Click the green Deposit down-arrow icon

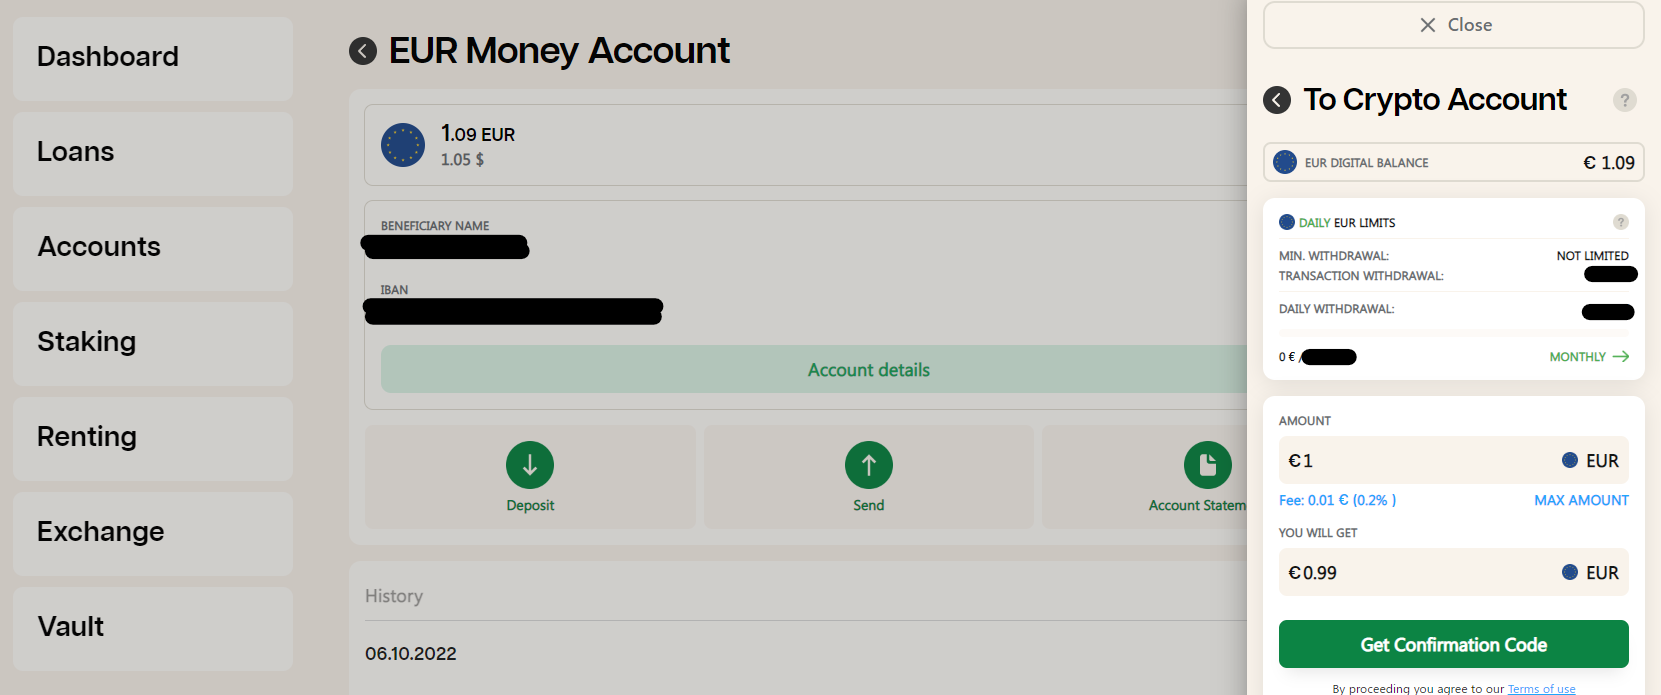[x=530, y=465]
